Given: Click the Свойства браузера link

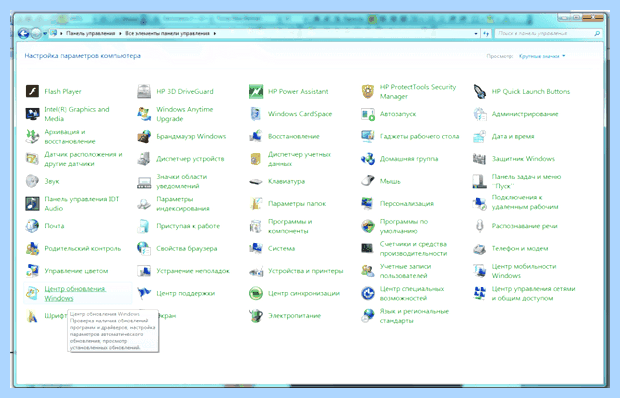Looking at the screenshot, I should [x=187, y=249].
